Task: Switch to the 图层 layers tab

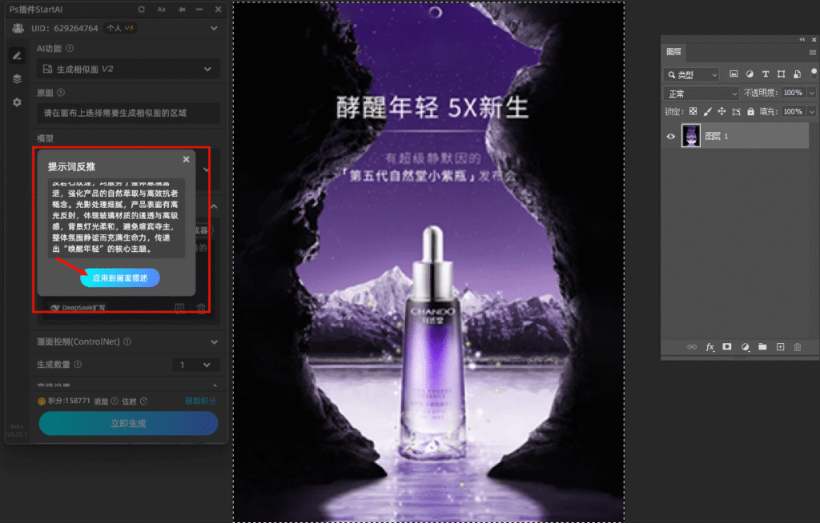Action: click(674, 51)
